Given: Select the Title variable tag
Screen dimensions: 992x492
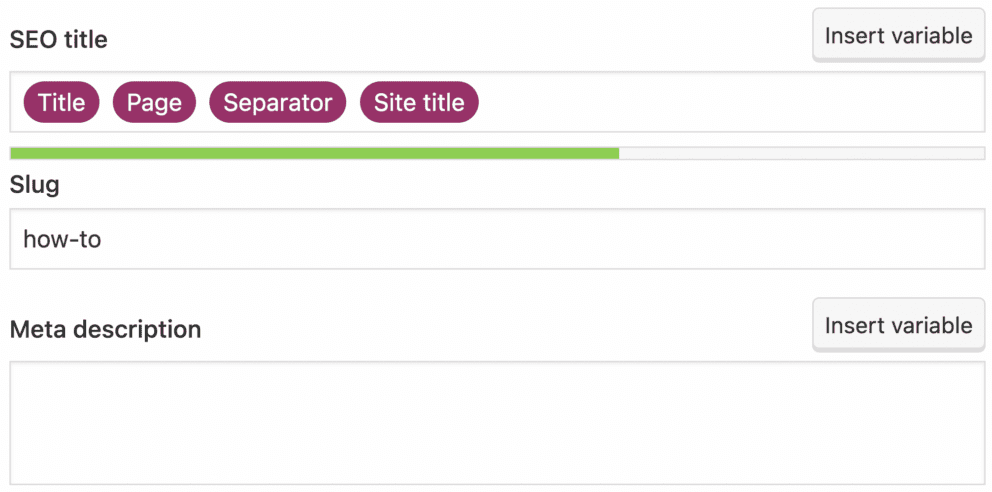Looking at the screenshot, I should (61, 102).
